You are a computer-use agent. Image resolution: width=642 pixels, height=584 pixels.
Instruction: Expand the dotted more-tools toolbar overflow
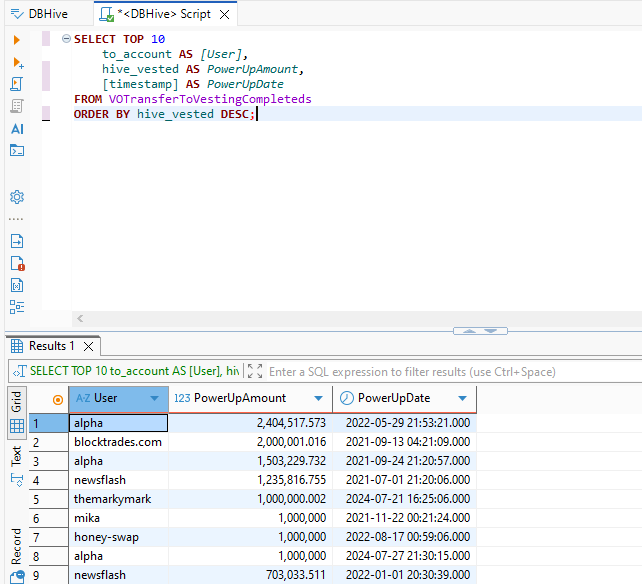click(x=16, y=219)
